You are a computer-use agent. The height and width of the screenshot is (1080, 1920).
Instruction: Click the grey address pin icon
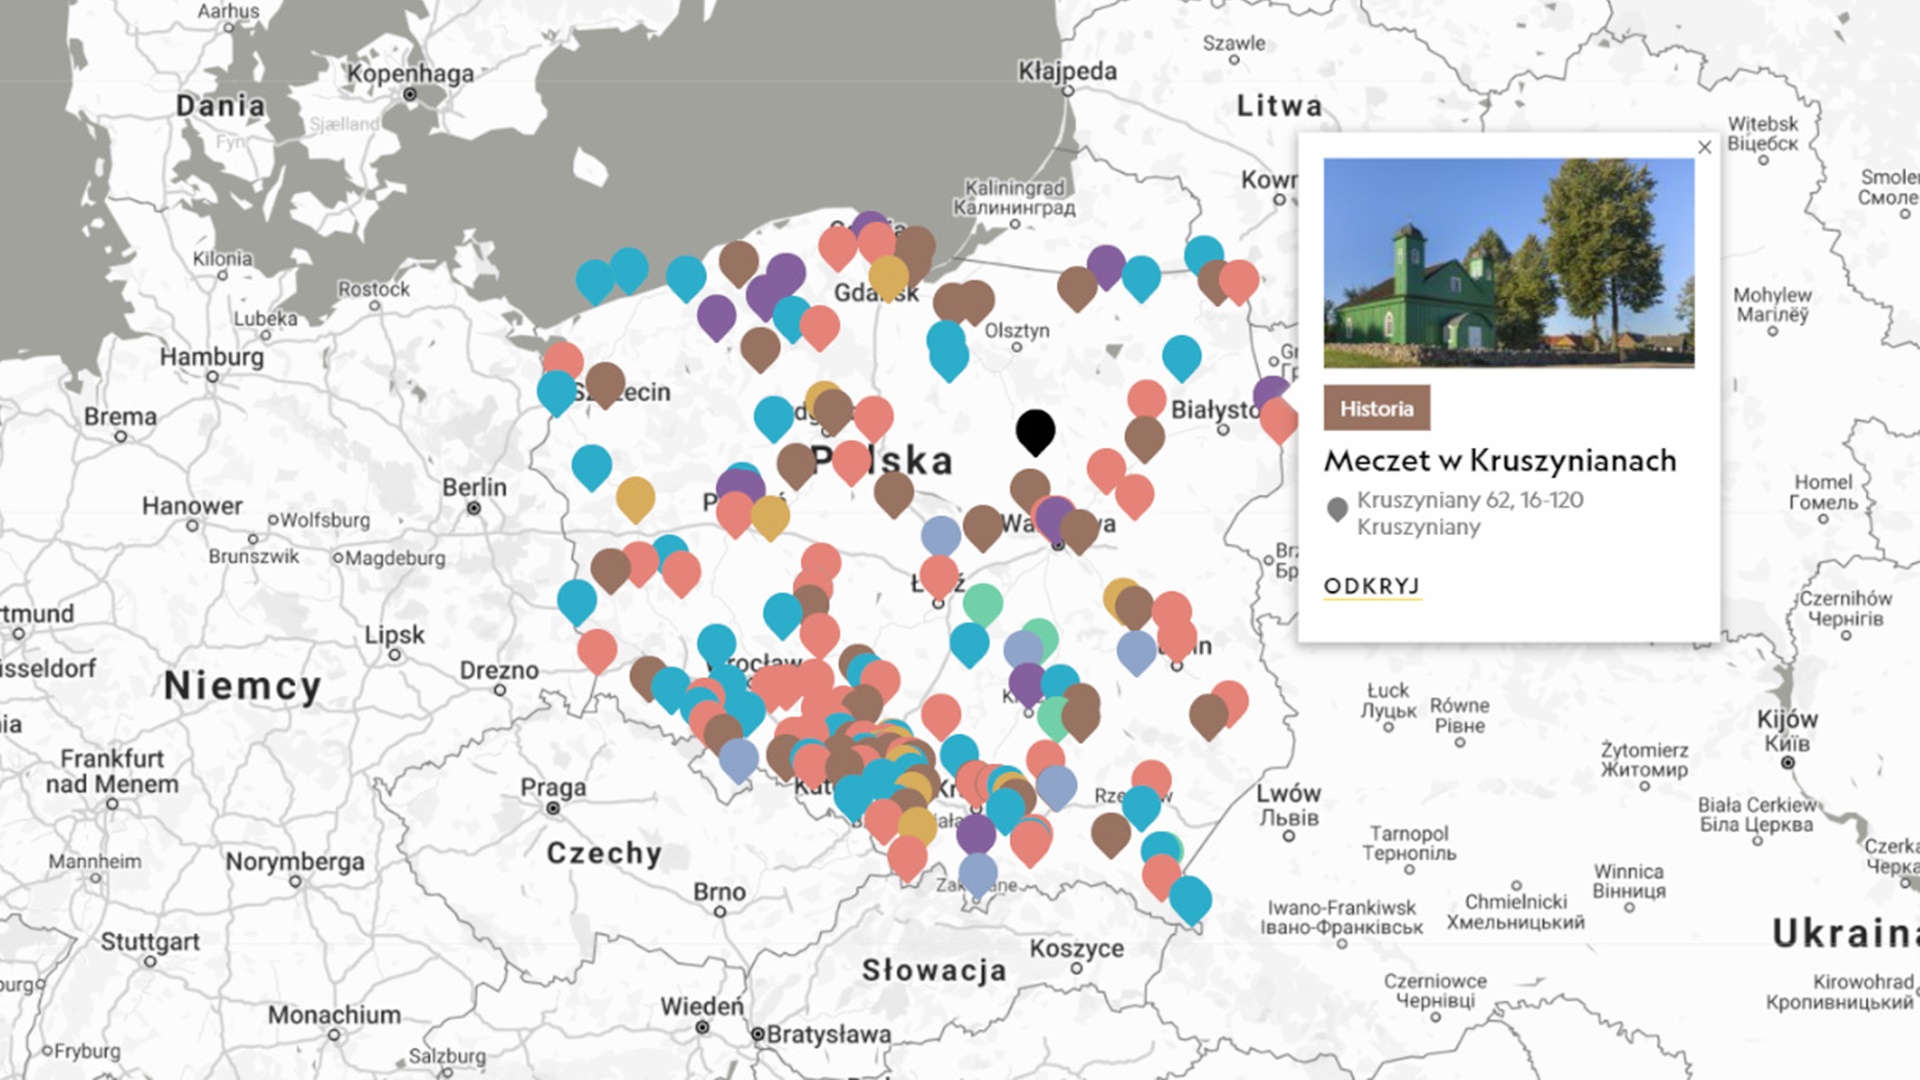point(1337,510)
